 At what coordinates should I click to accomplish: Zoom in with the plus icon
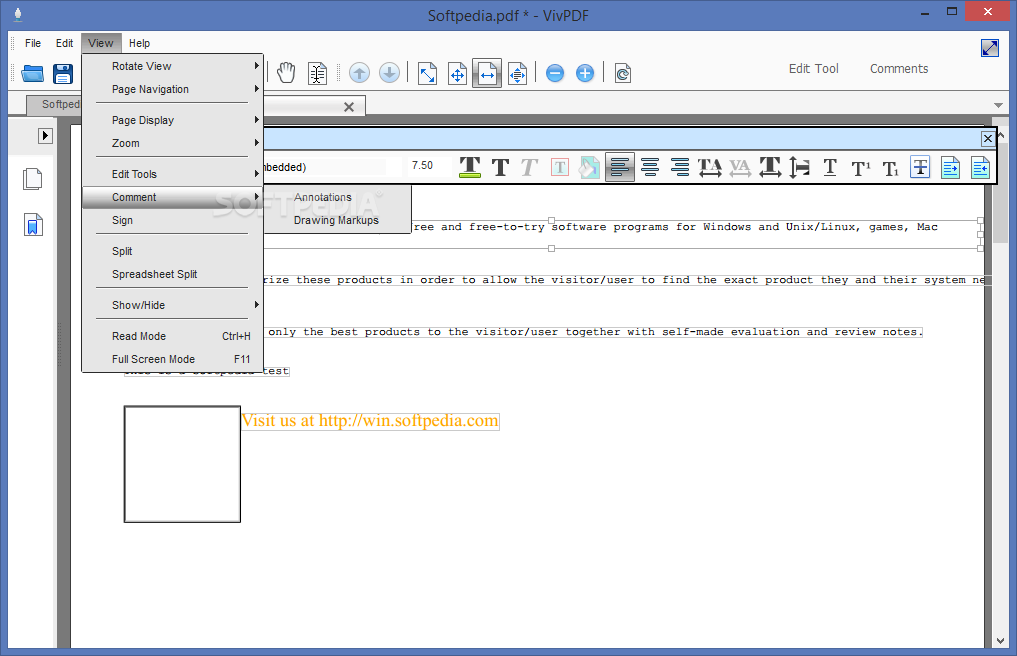[585, 73]
